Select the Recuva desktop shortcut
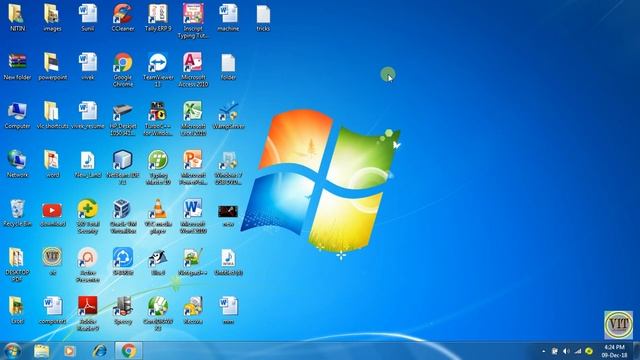640x360 pixels. coord(193,310)
